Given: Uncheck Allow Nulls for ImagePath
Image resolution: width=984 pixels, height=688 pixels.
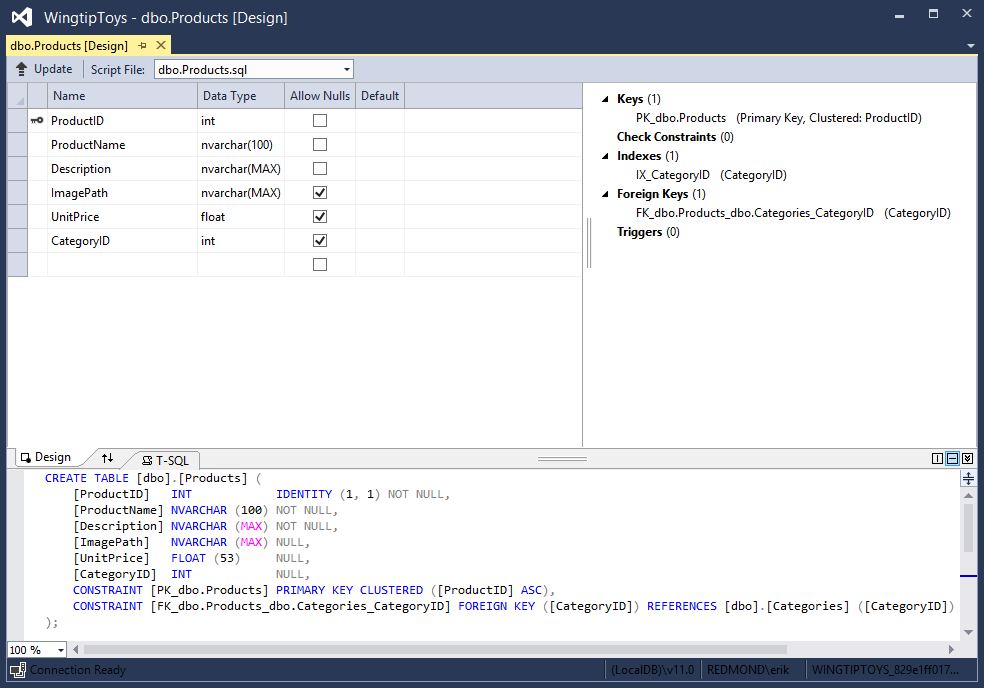Looking at the screenshot, I should click(x=318, y=192).
